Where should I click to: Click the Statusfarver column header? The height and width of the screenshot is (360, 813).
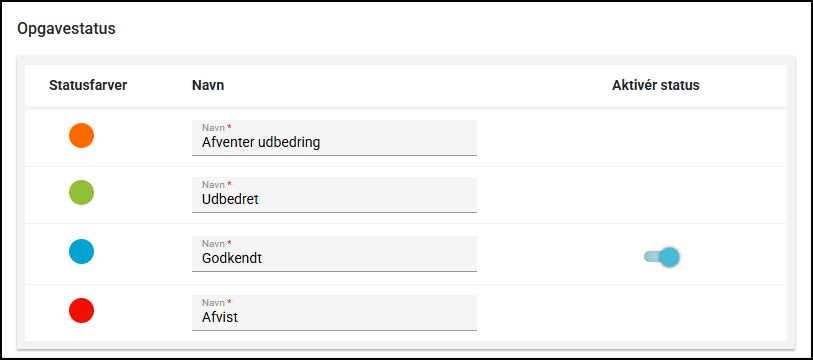tap(88, 86)
